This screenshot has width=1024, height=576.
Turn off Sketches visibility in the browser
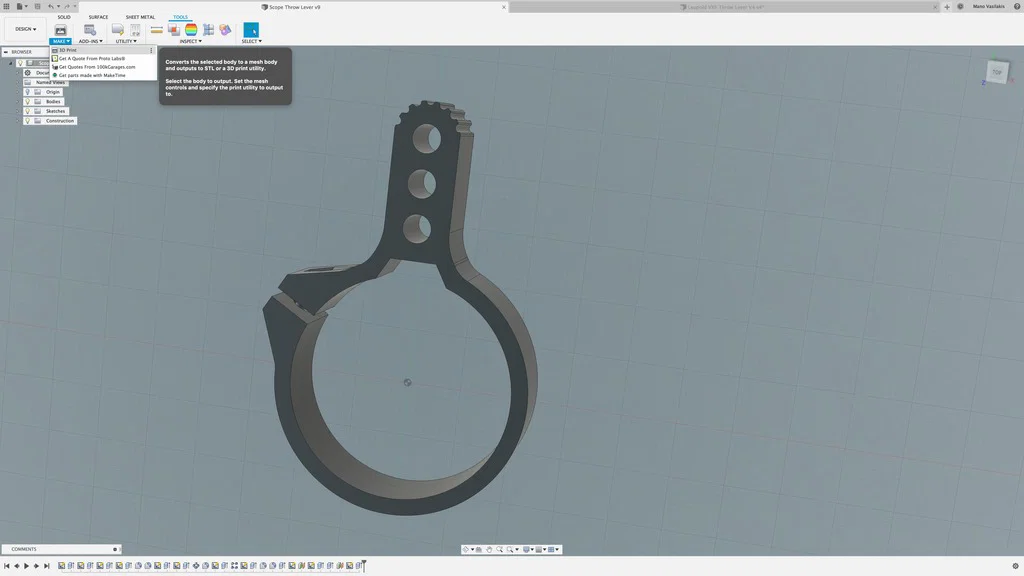[x=28, y=111]
